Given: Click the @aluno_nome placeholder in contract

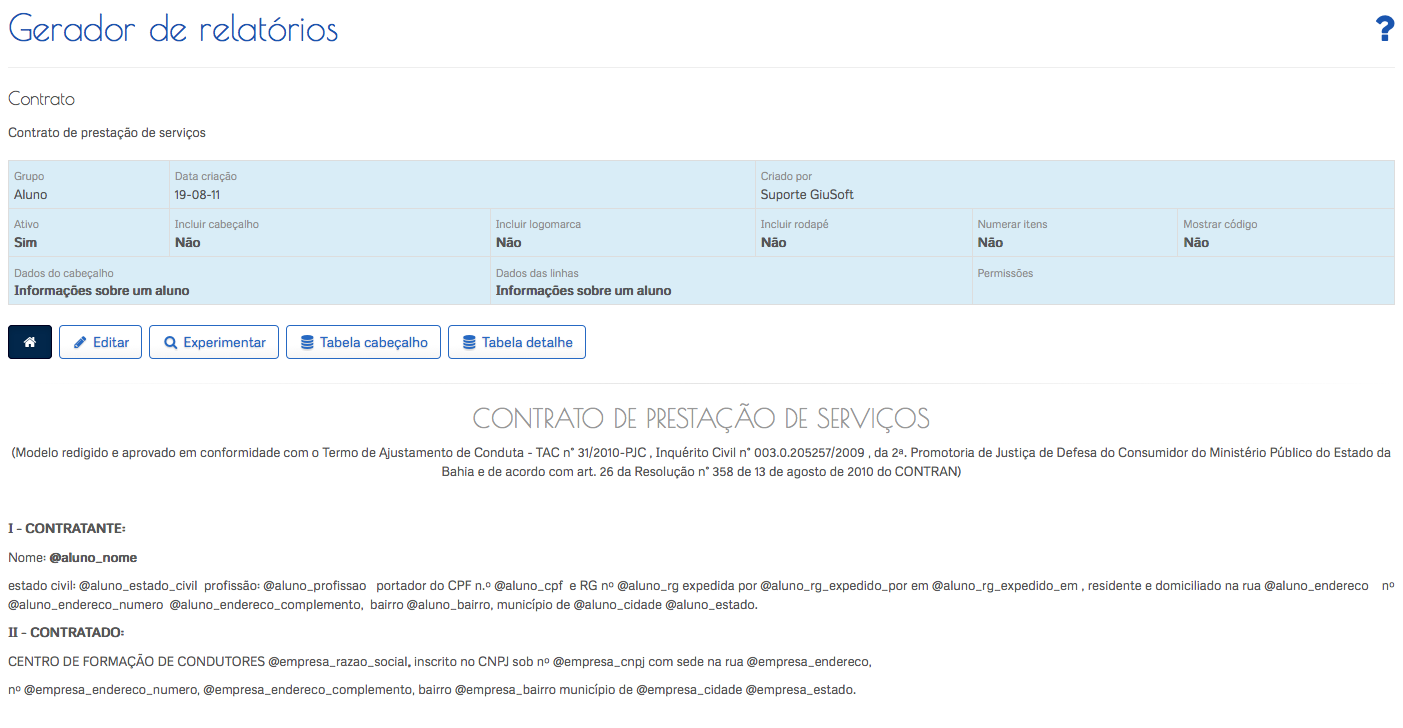Looking at the screenshot, I should pos(93,557).
